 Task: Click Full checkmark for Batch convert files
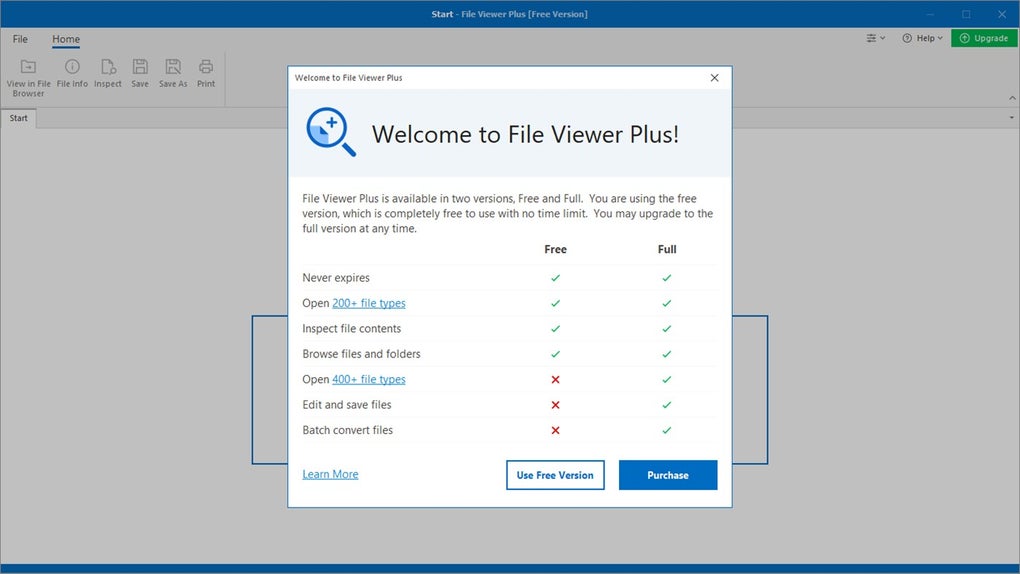point(667,430)
